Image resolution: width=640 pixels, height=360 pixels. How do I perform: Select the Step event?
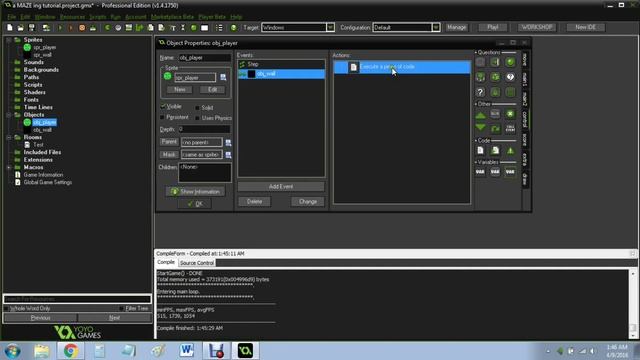pos(281,64)
